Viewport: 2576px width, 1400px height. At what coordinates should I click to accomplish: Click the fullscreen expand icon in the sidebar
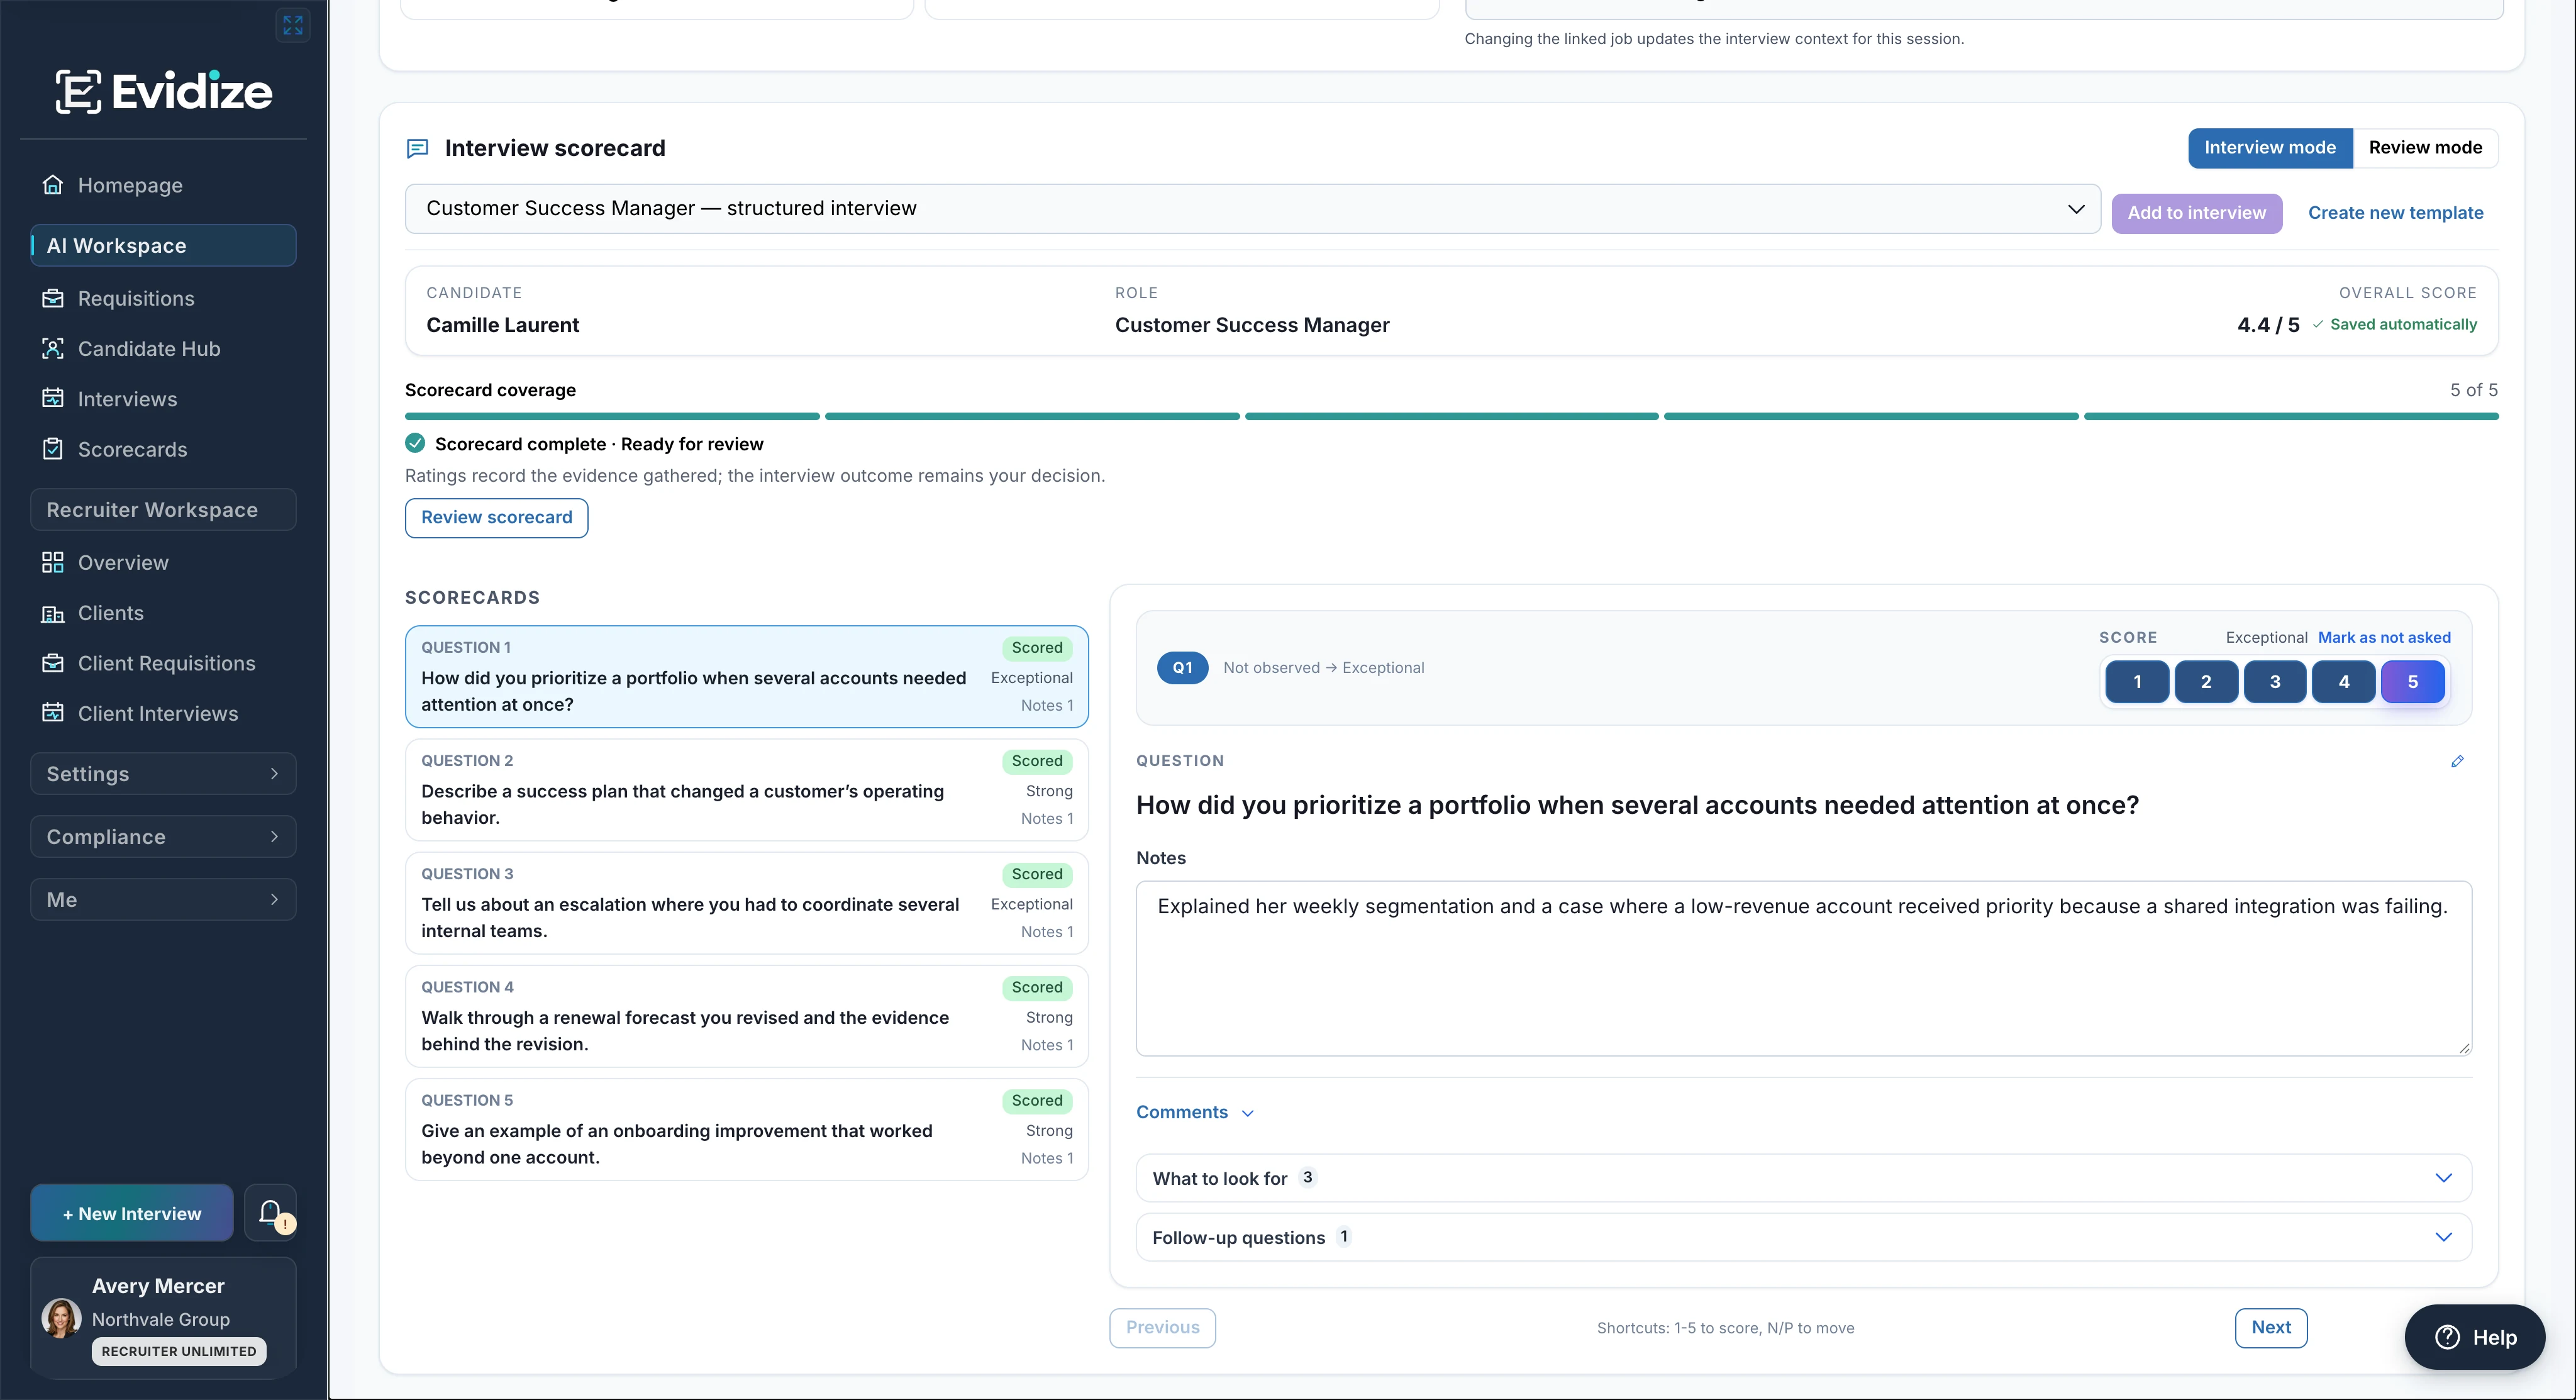pyautogui.click(x=292, y=25)
